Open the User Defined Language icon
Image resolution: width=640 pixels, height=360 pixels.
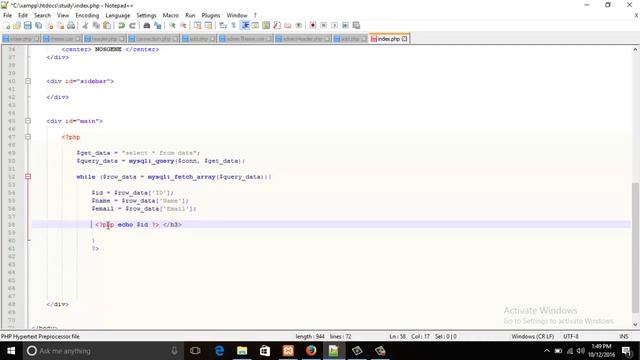pos(256,25)
